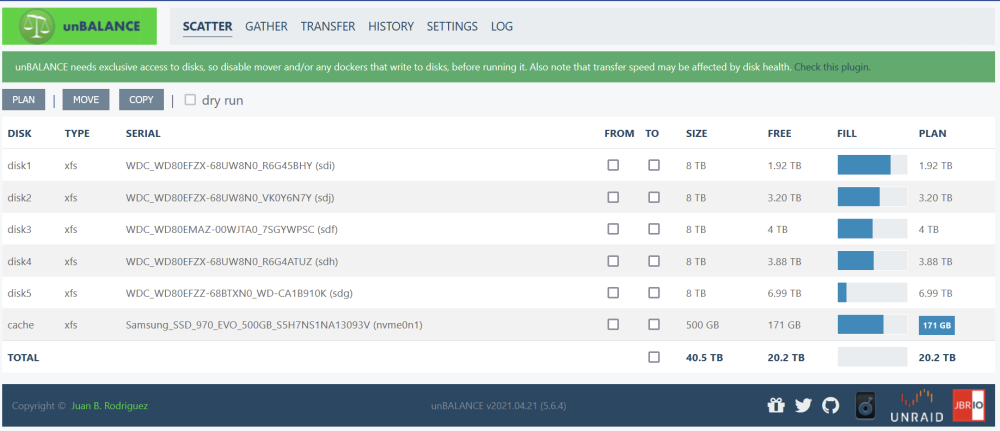Screen dimensions: 1000x431
Task: Click the SERIAL column header
Action: tap(143, 134)
